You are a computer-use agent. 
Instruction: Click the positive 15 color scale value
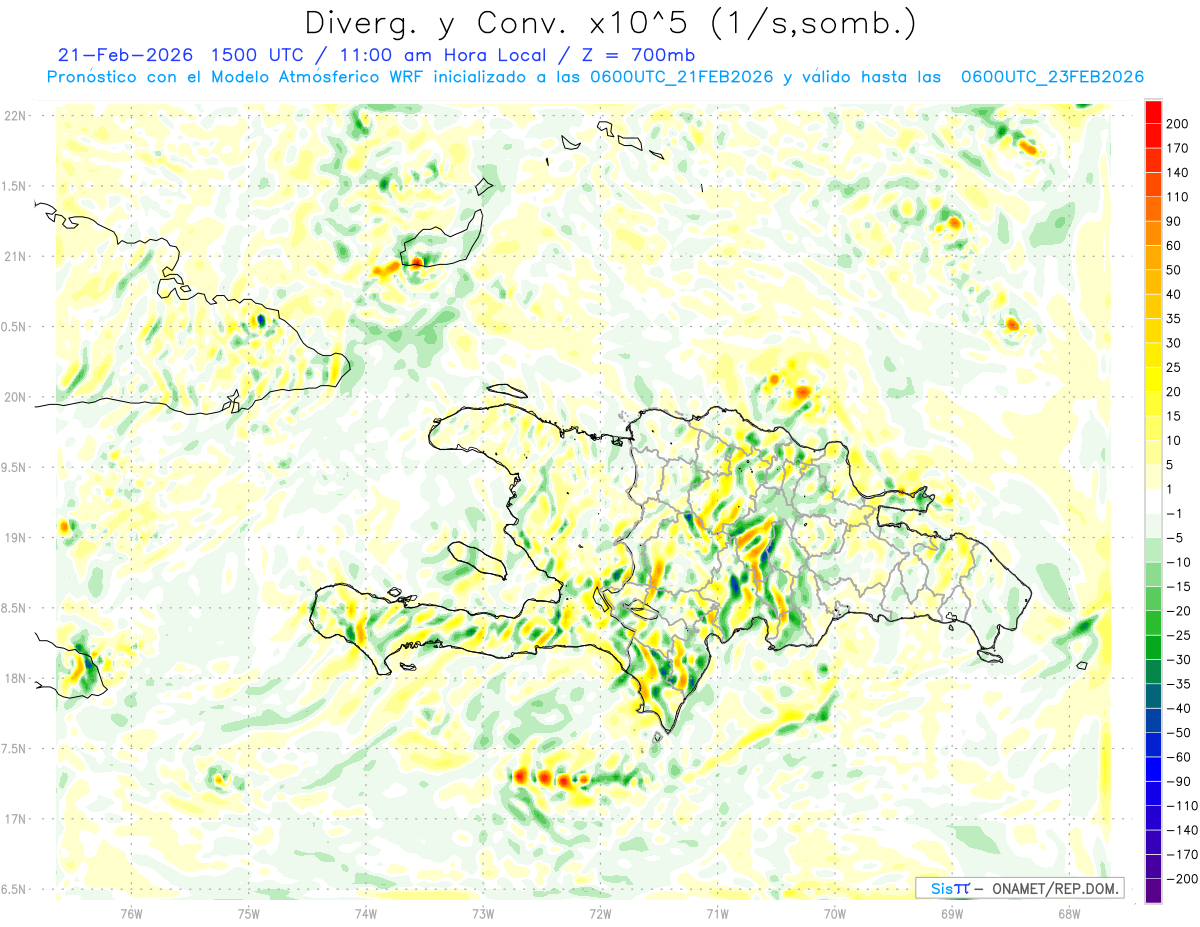pyautogui.click(x=1175, y=416)
